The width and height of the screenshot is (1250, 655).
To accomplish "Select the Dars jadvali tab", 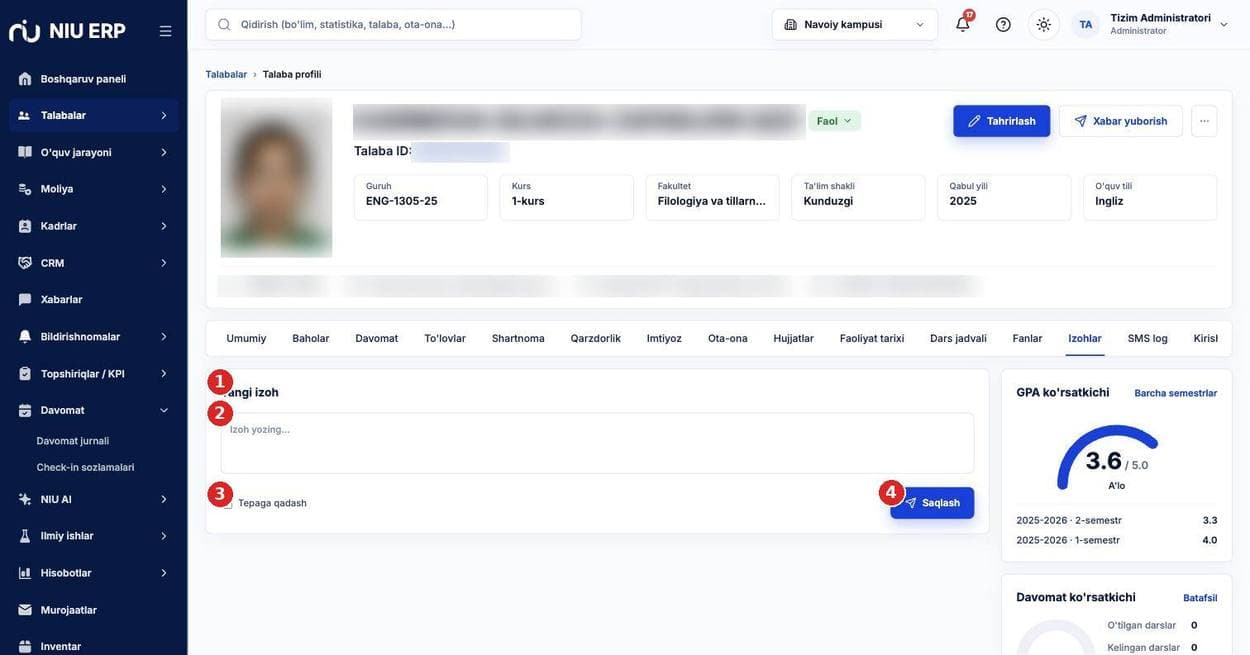I will pos(958,338).
